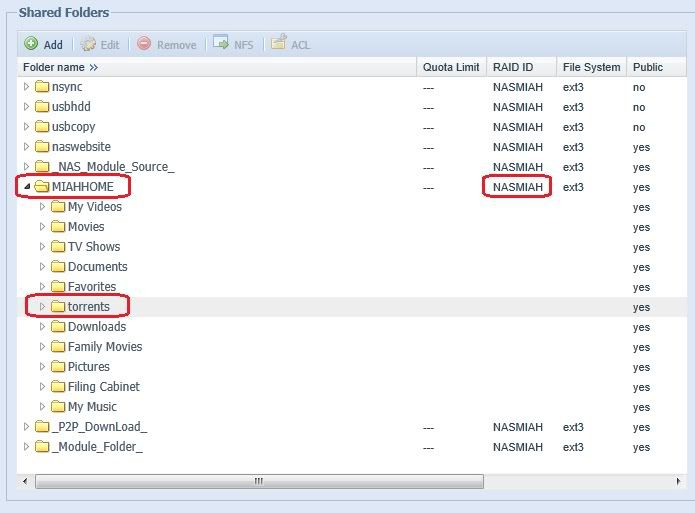The width and height of the screenshot is (695, 513).
Task: Click the torrents folder name
Action: point(89,306)
